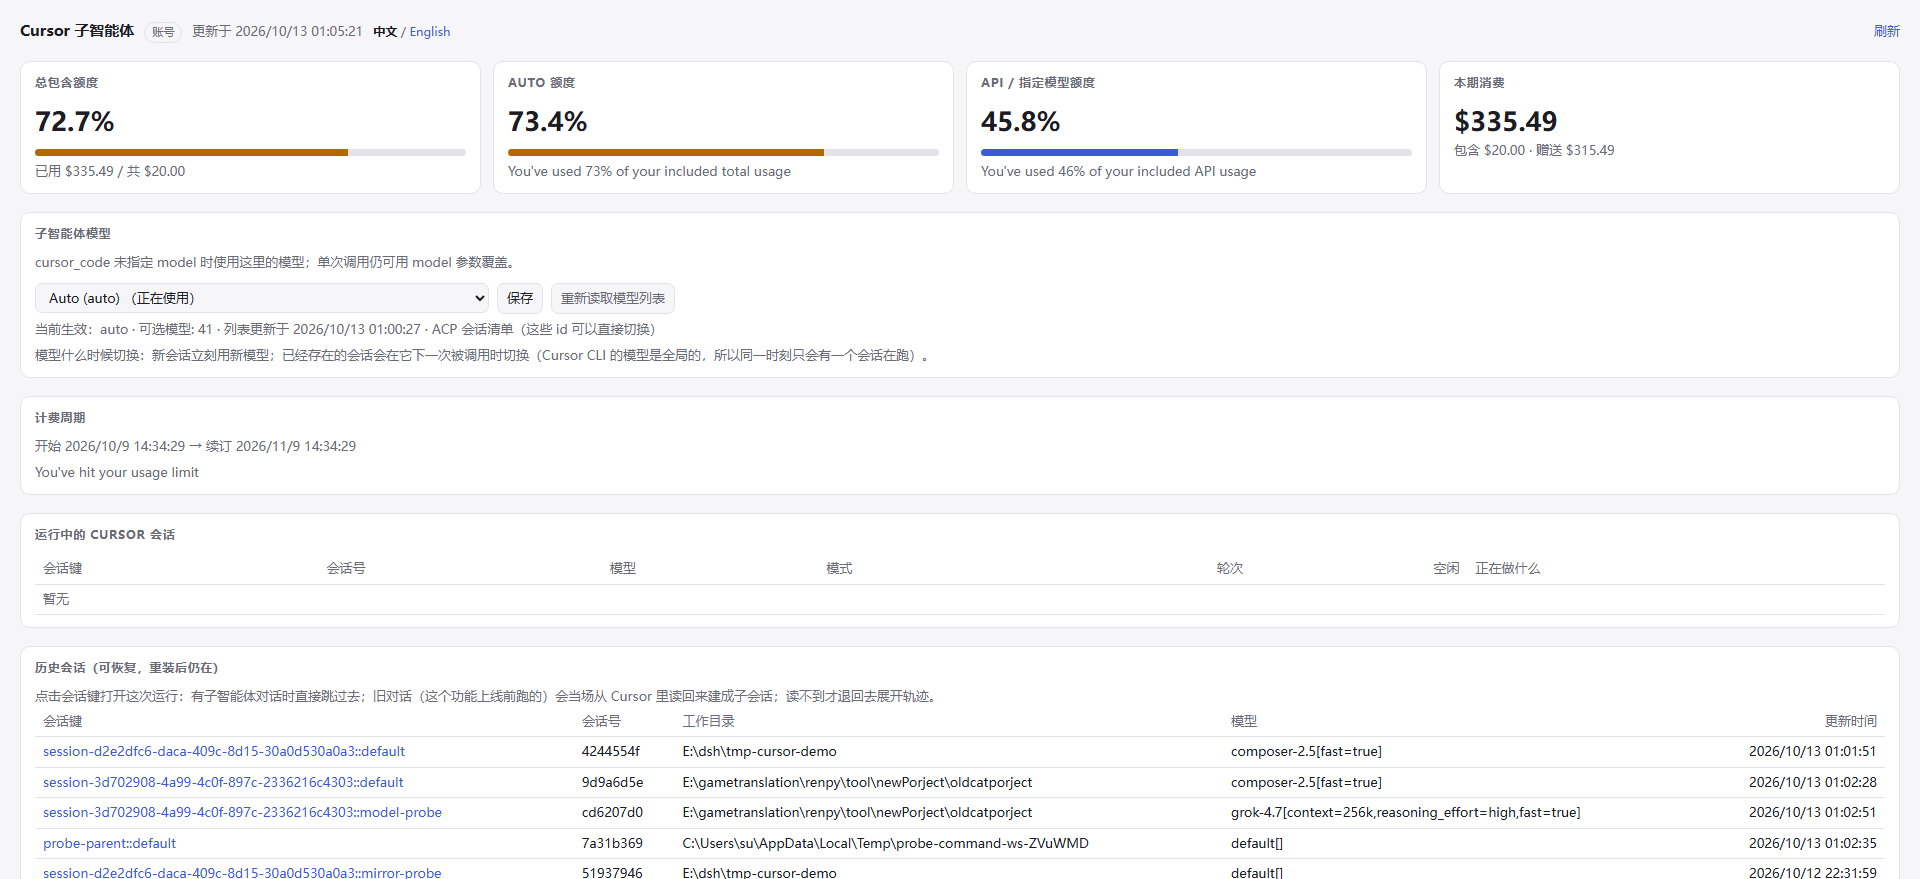The height and width of the screenshot is (879, 1920).
Task: Open the Auto (auto) model dropdown
Action: point(262,298)
